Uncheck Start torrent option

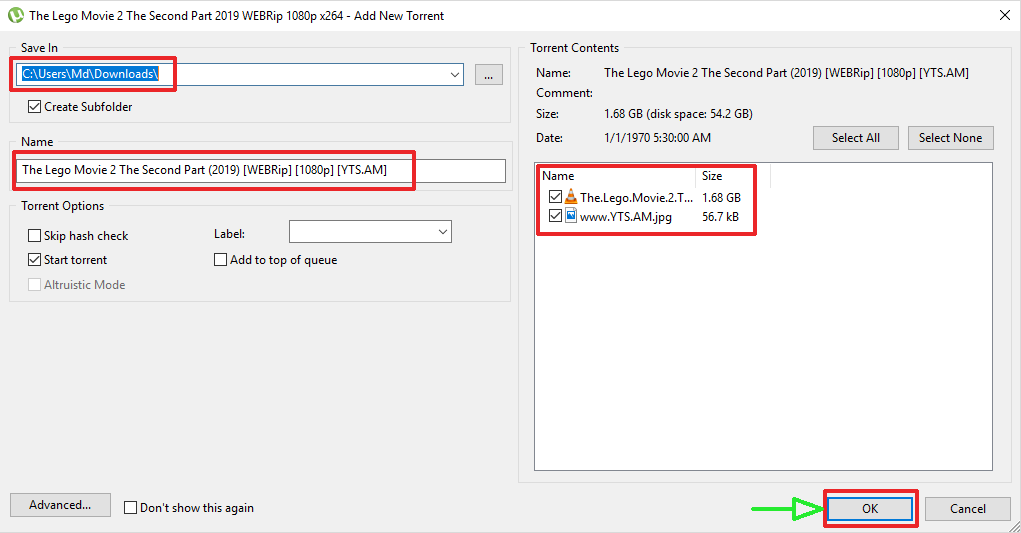click(x=35, y=260)
